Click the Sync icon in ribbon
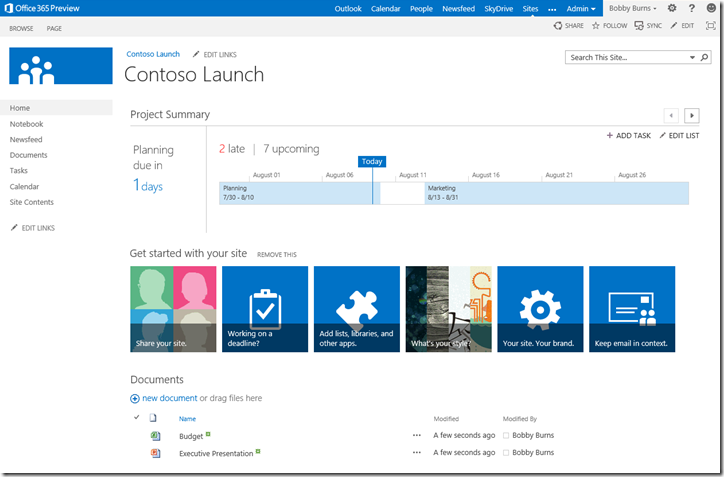 [639, 26]
